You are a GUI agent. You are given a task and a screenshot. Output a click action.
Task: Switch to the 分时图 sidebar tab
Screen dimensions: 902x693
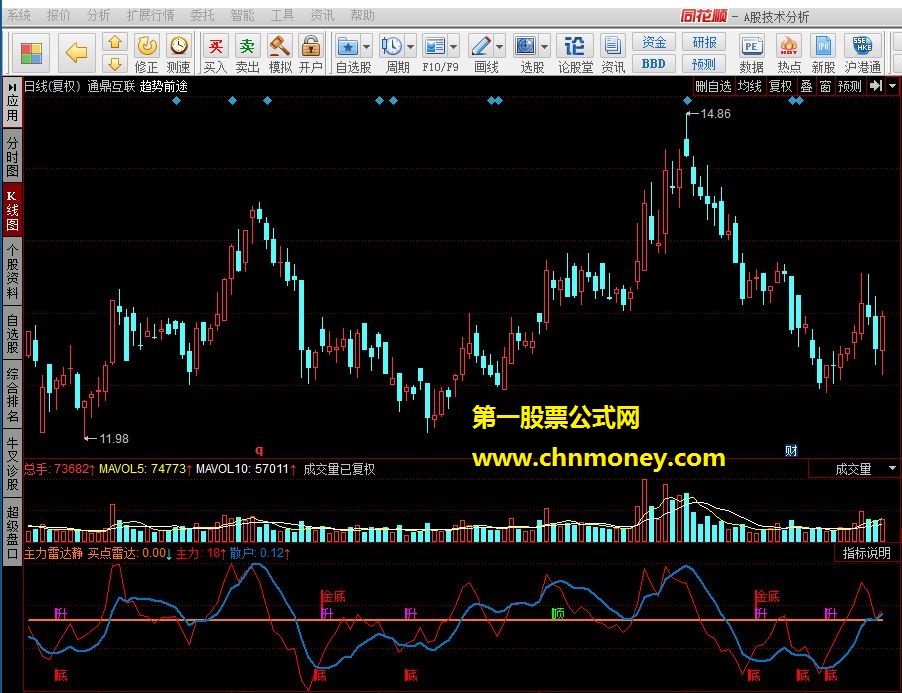point(12,156)
